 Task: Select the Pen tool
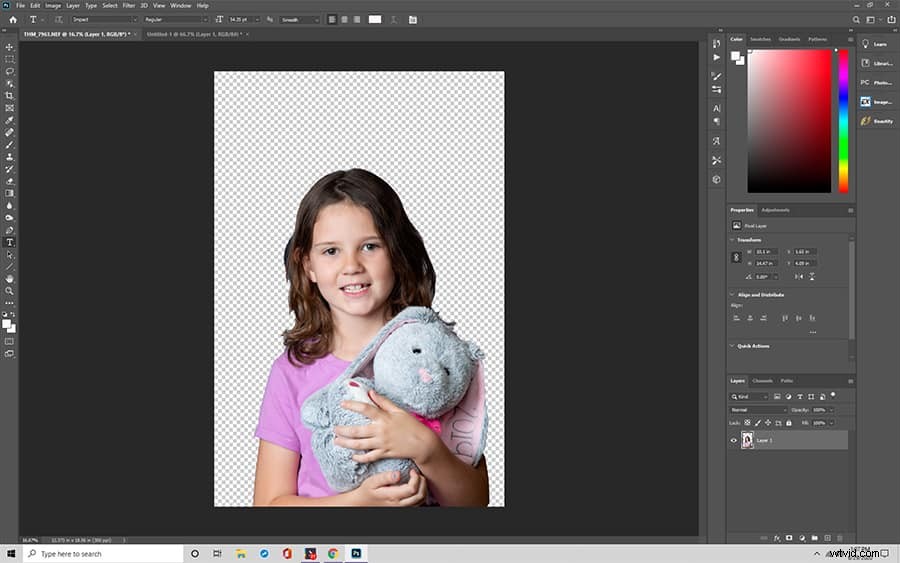pos(9,230)
